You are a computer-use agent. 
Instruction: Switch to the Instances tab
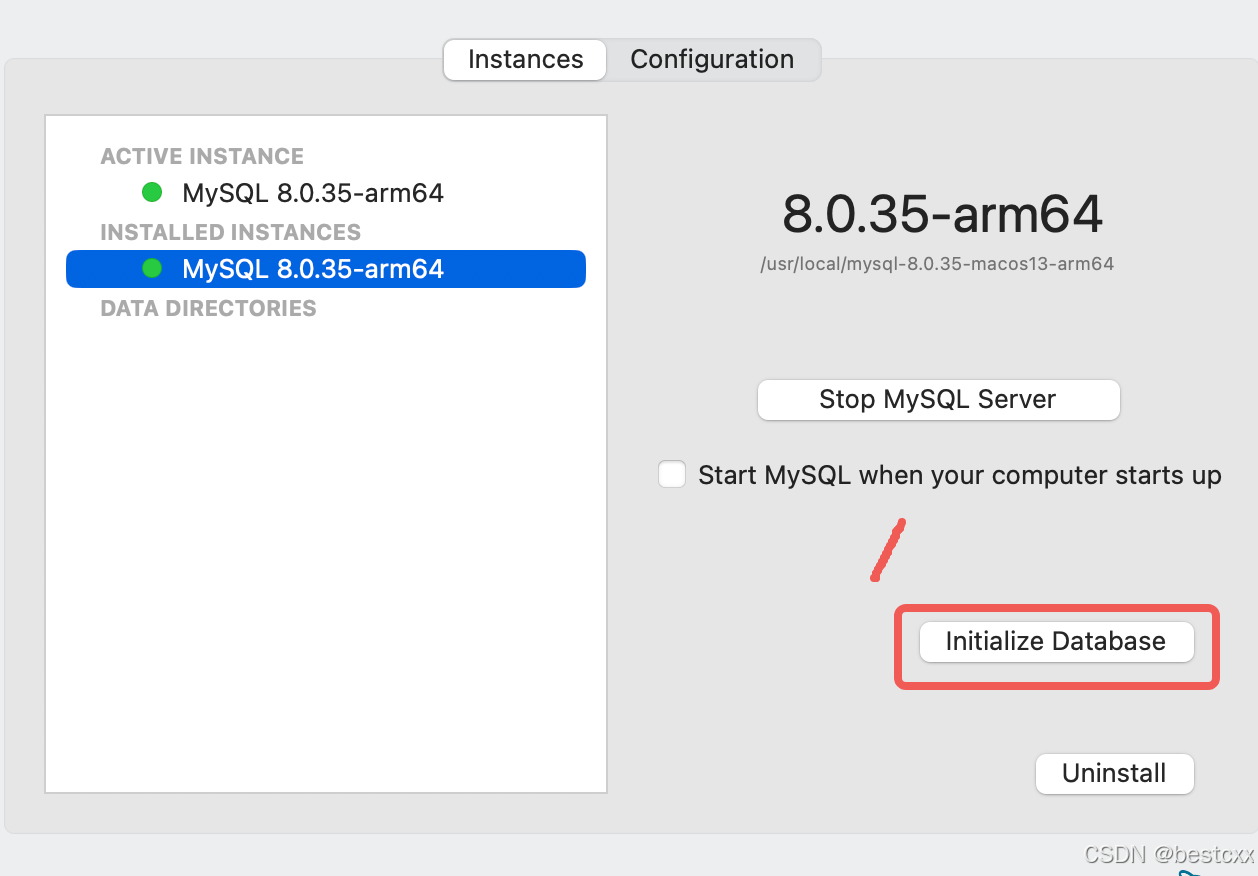click(524, 59)
